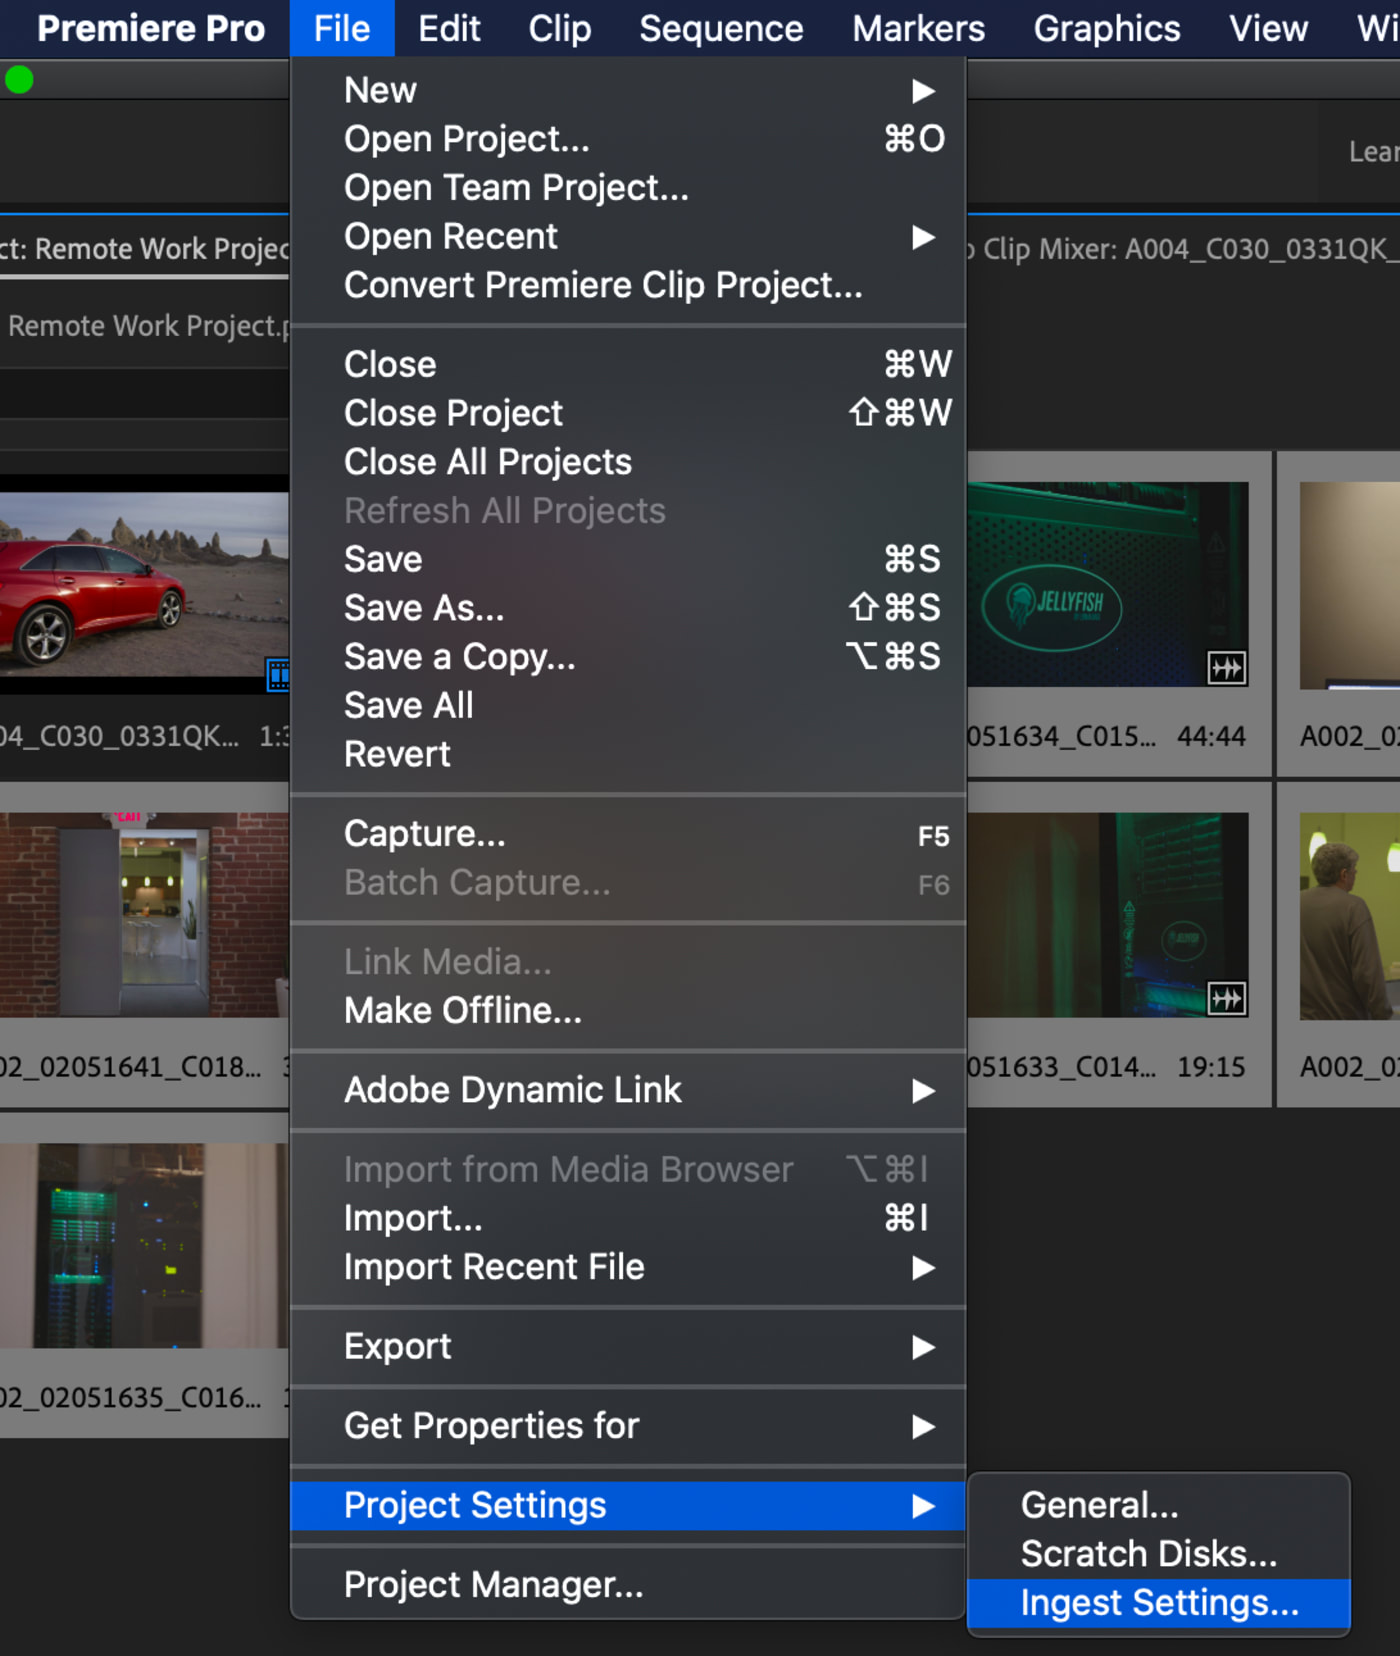Choose Save with the ⌘S shortcut
This screenshot has width=1400, height=1656.
(x=628, y=560)
